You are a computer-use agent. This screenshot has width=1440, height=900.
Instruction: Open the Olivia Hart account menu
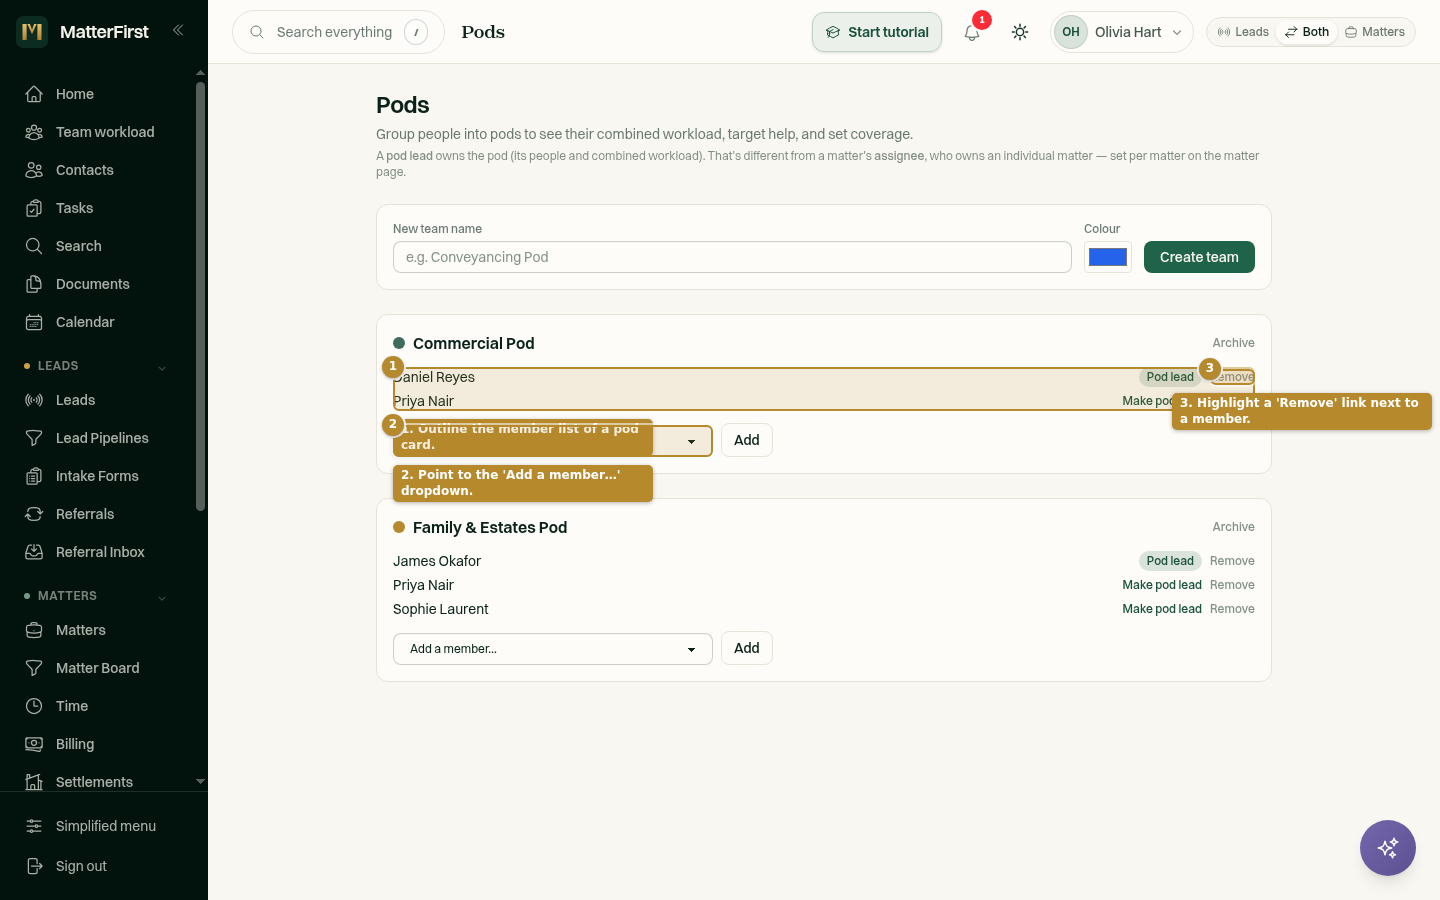[x=1122, y=32]
